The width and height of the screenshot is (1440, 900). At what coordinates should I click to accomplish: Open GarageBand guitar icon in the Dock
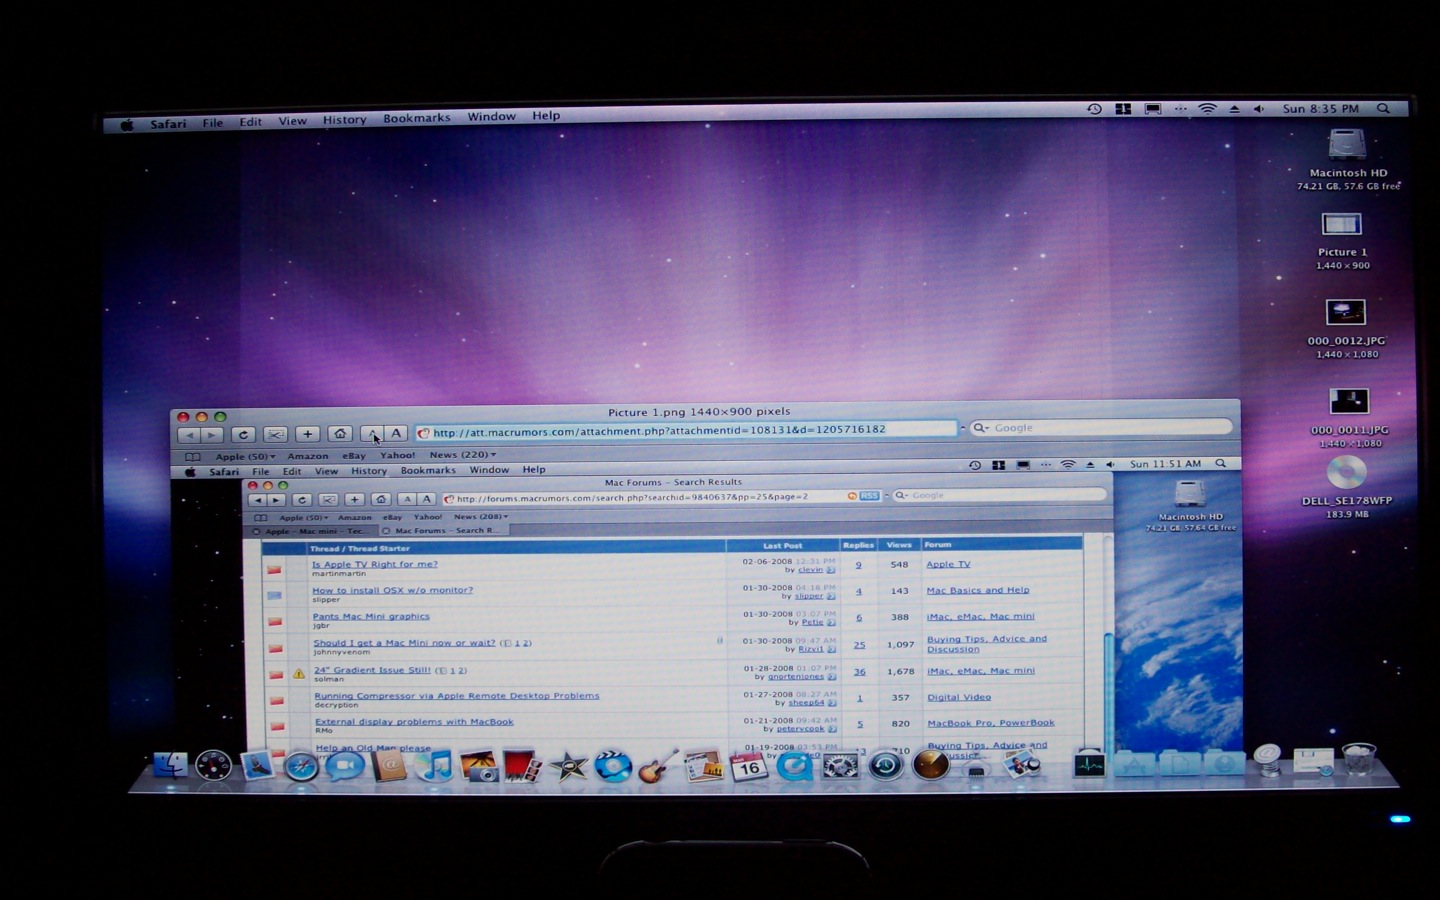tap(658, 767)
